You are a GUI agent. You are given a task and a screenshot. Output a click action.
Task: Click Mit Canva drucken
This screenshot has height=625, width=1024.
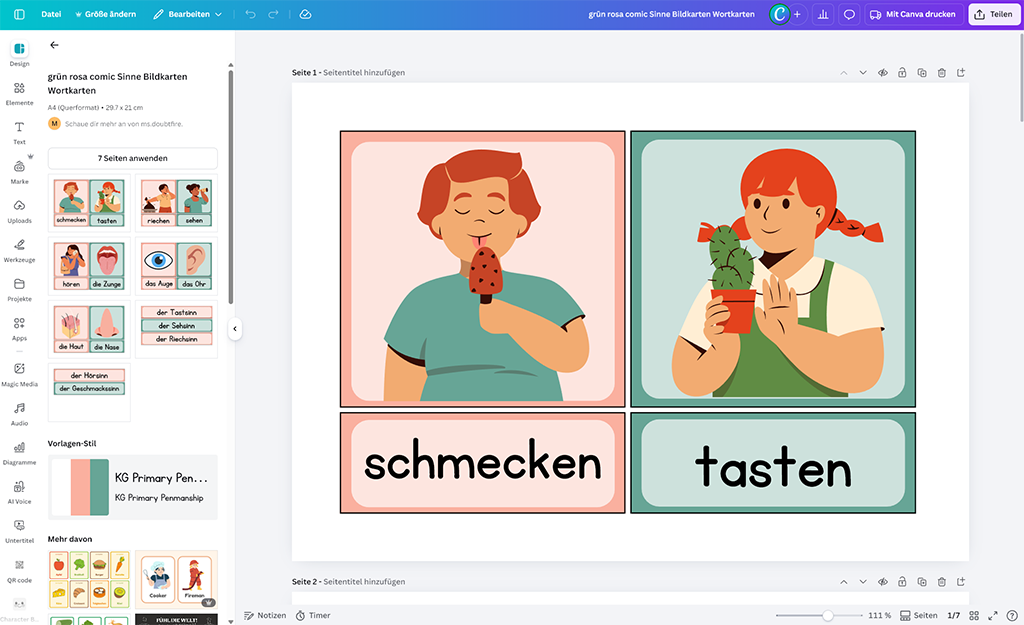click(914, 14)
